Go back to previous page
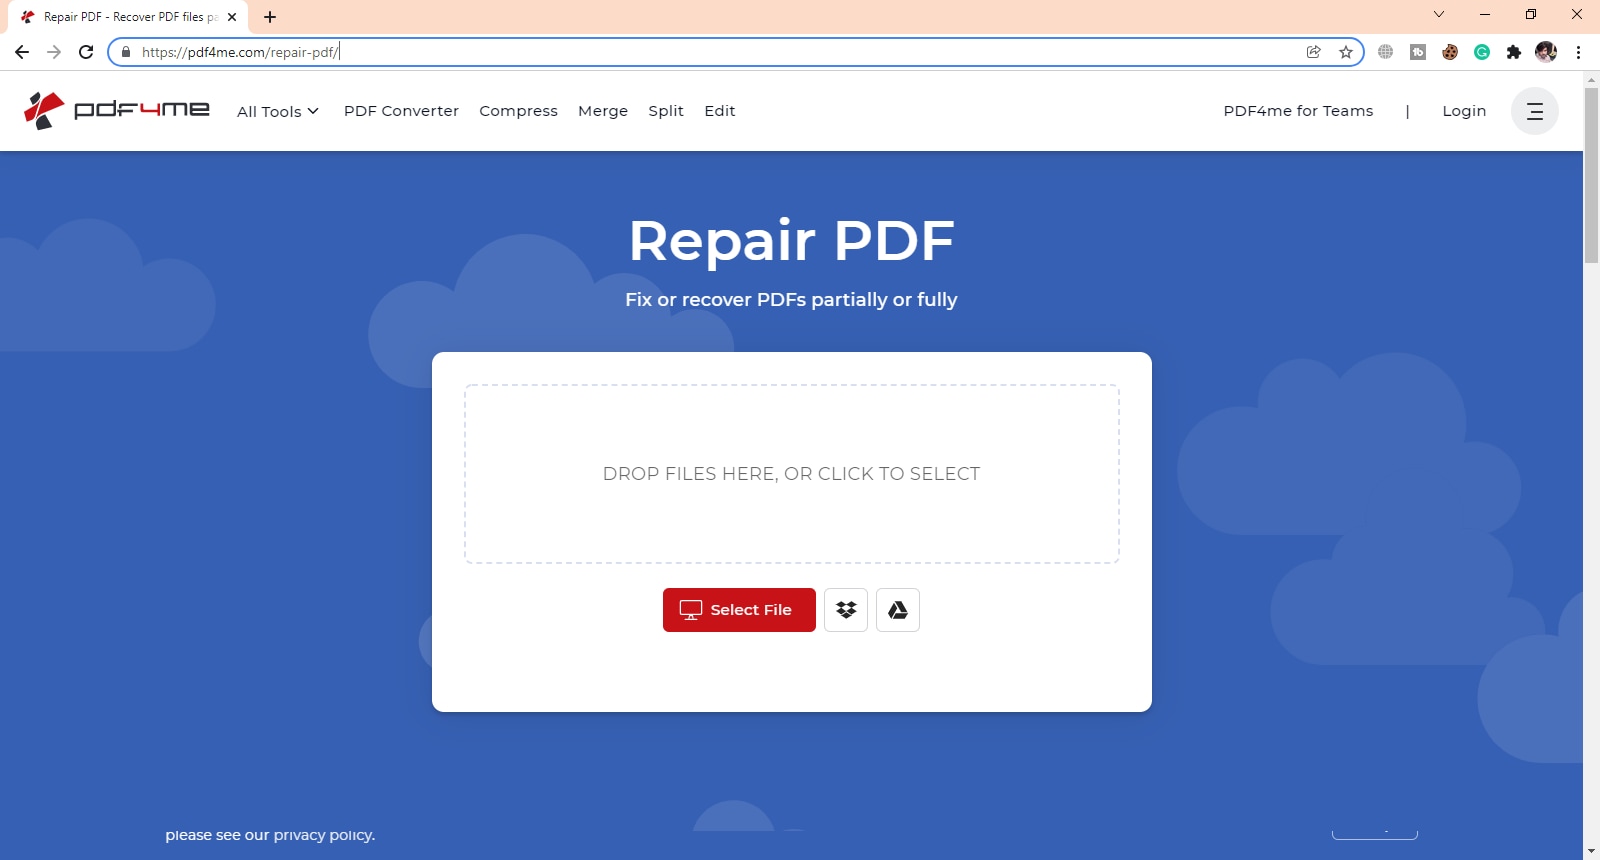Image resolution: width=1600 pixels, height=860 pixels. coord(22,52)
